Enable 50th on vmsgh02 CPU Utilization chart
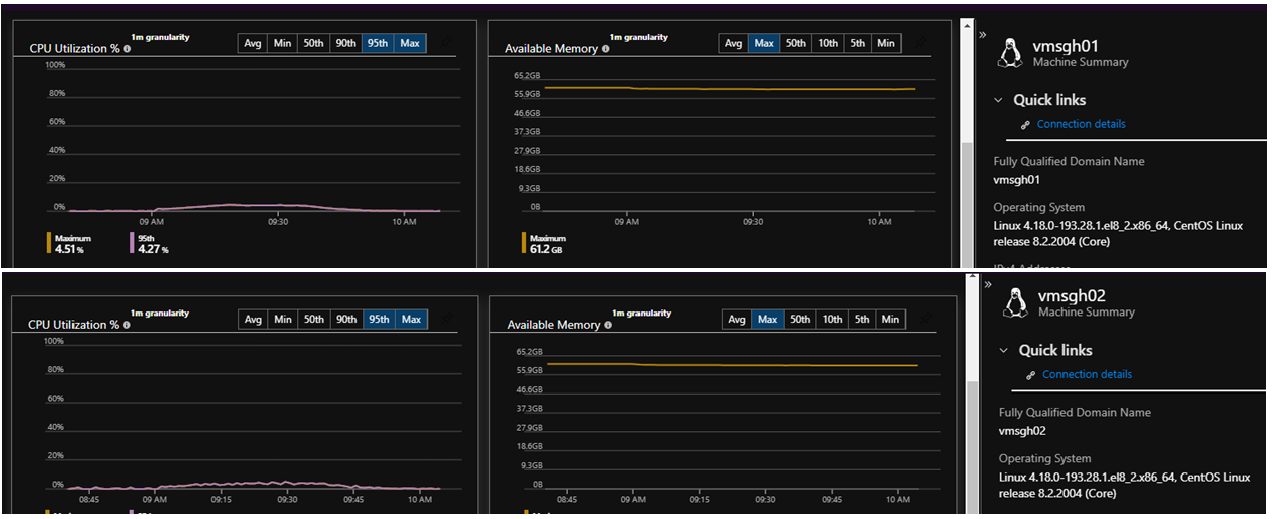 (314, 320)
